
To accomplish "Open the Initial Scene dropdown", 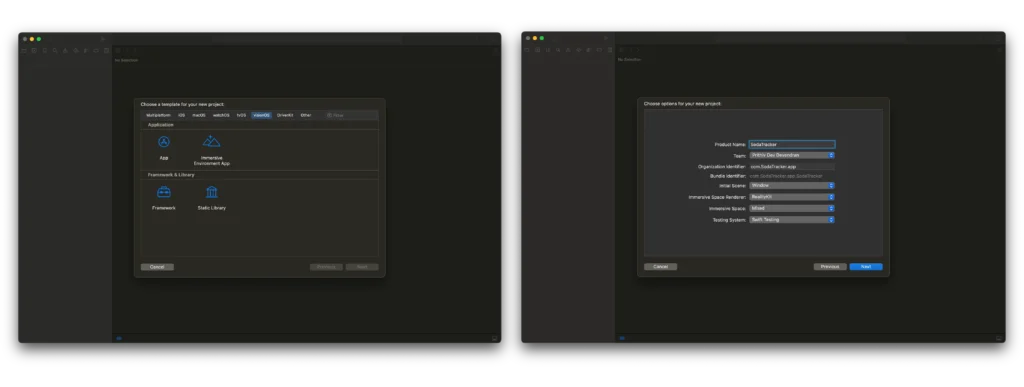I will (792, 185).
